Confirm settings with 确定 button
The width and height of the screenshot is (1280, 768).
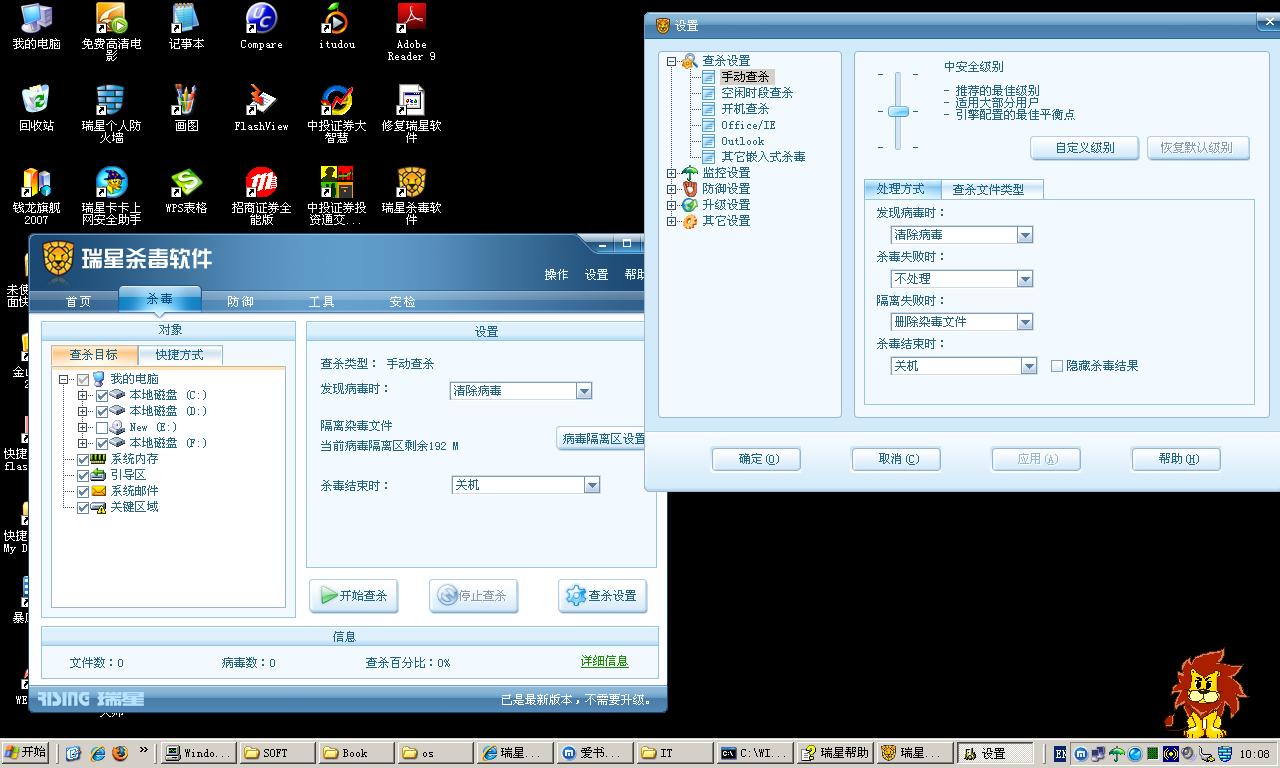point(757,459)
